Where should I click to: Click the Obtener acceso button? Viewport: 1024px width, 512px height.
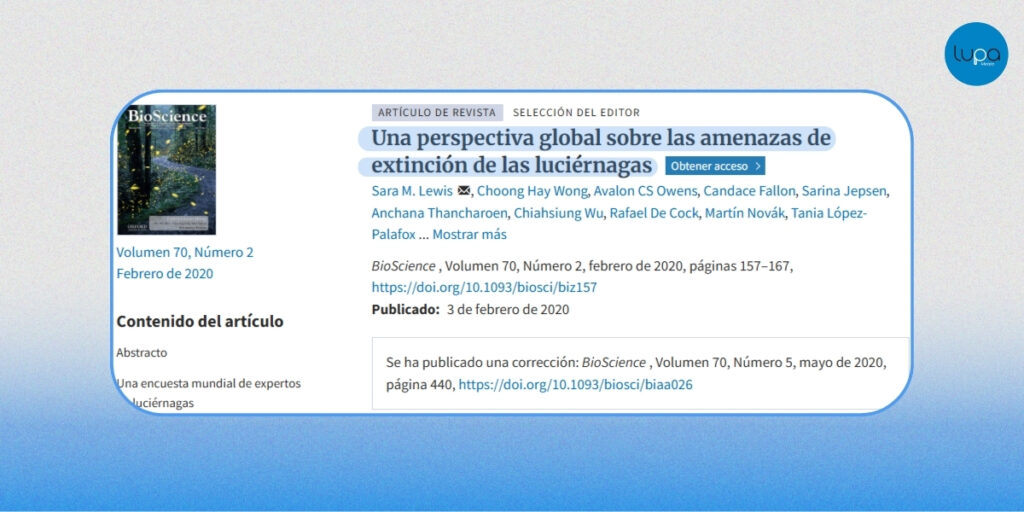715,166
